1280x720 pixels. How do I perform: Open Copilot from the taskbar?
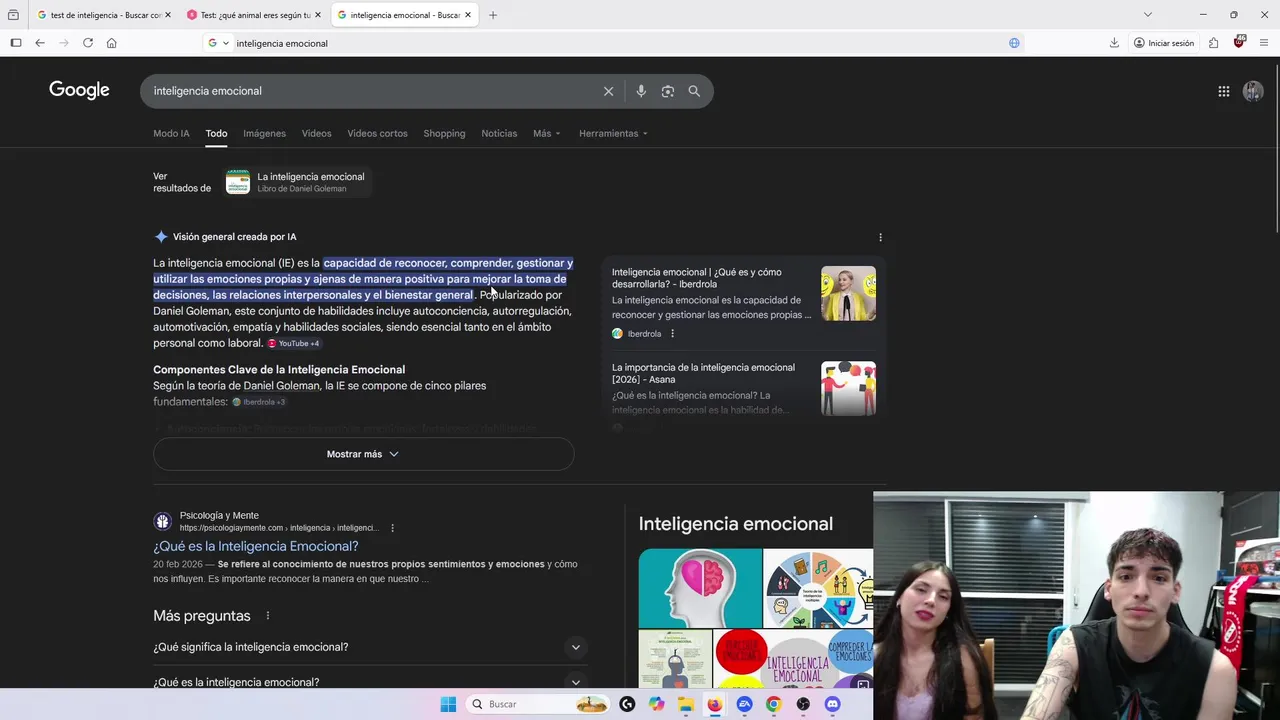[x=656, y=704]
